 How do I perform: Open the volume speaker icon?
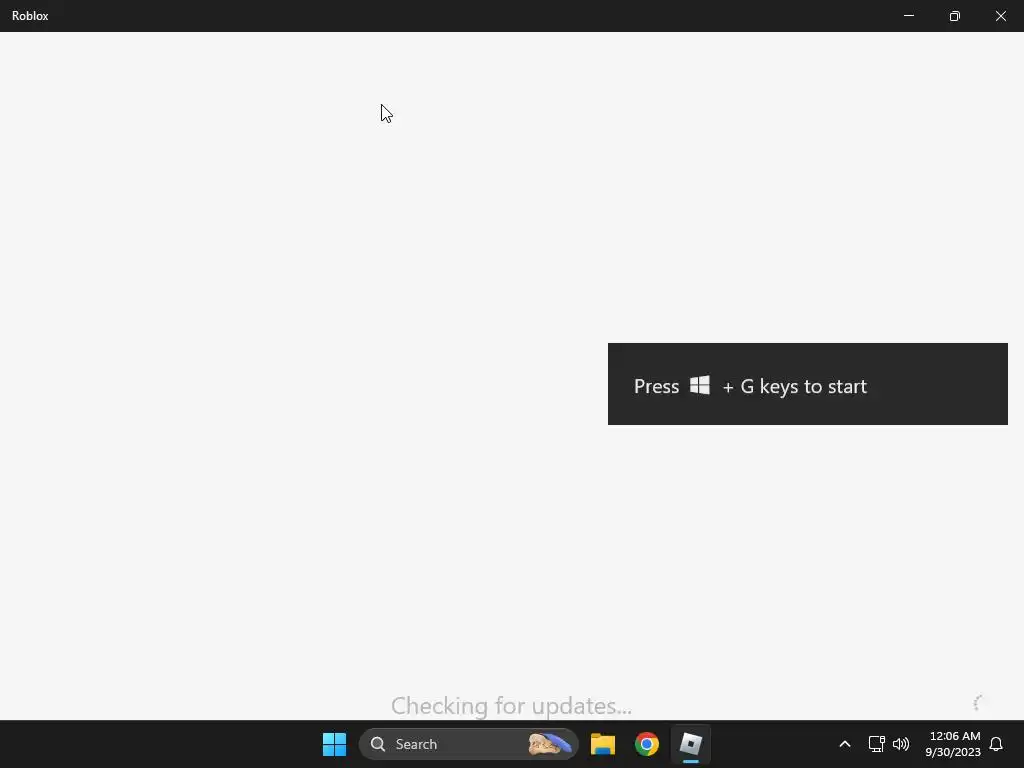pyautogui.click(x=901, y=744)
